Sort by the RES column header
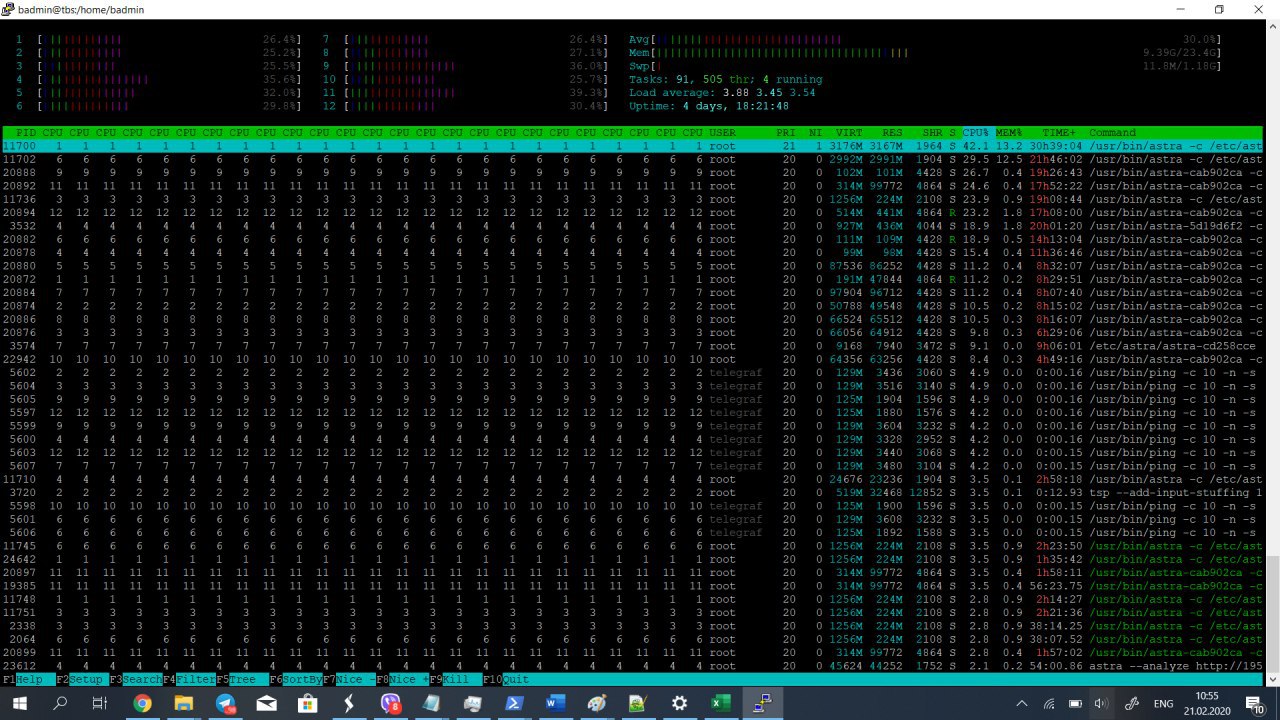Viewport: 1280px width, 720px height. pyautogui.click(x=893, y=132)
